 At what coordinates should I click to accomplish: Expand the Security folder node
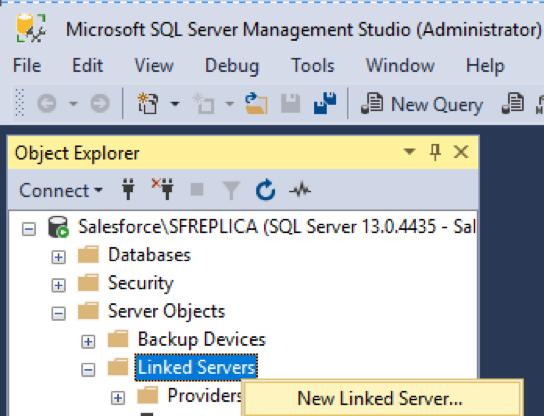pos(58,286)
